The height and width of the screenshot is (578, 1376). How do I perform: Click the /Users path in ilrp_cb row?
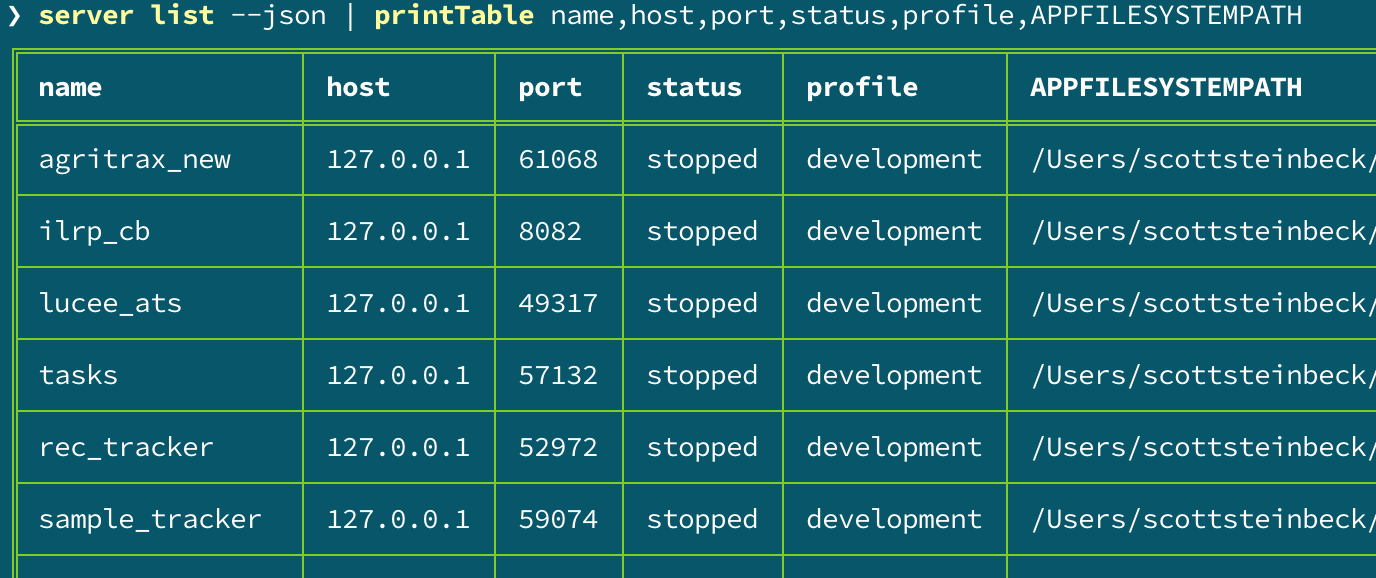coord(1203,232)
